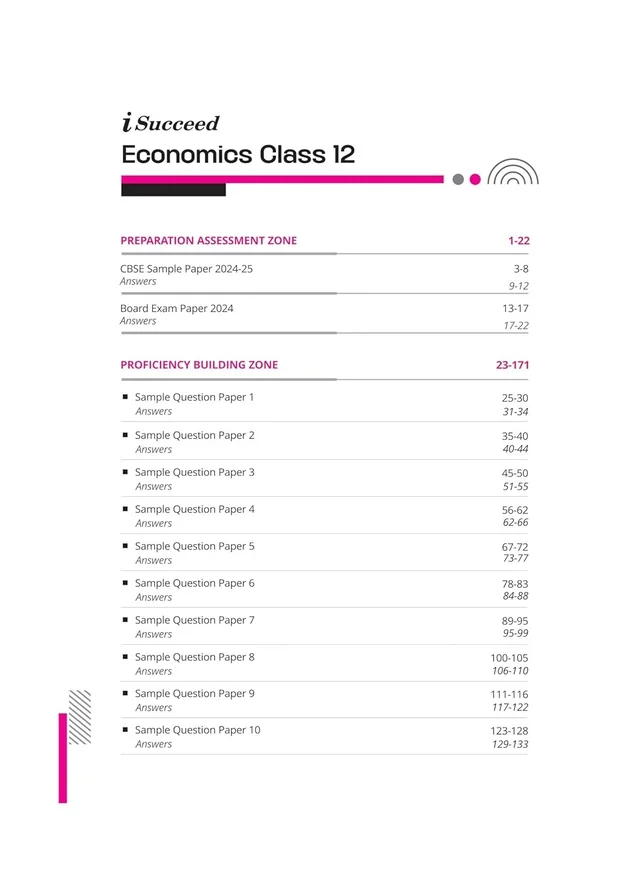Click page range 23-171 of Proficiency zone
640x873 pixels.
coord(513,365)
